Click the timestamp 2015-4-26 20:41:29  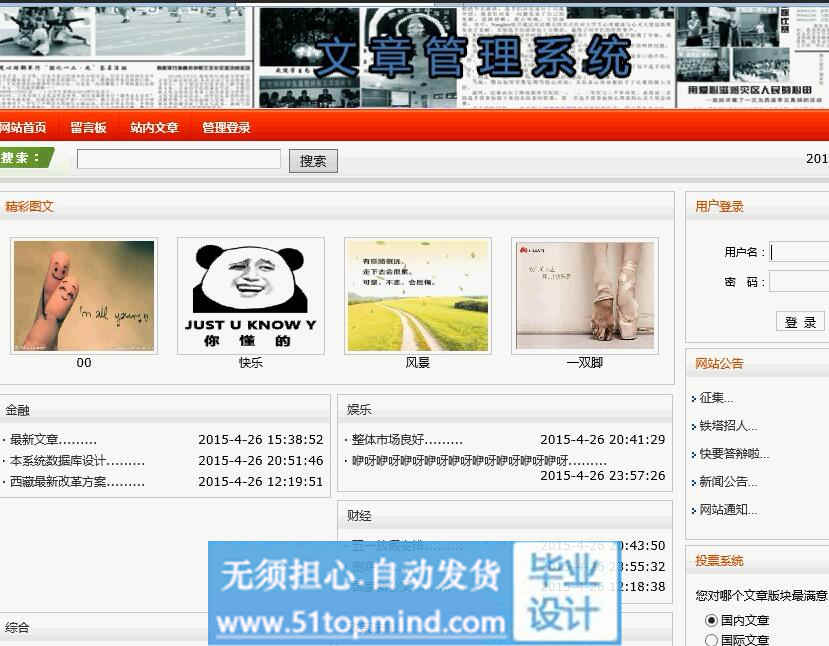pyautogui.click(x=603, y=439)
